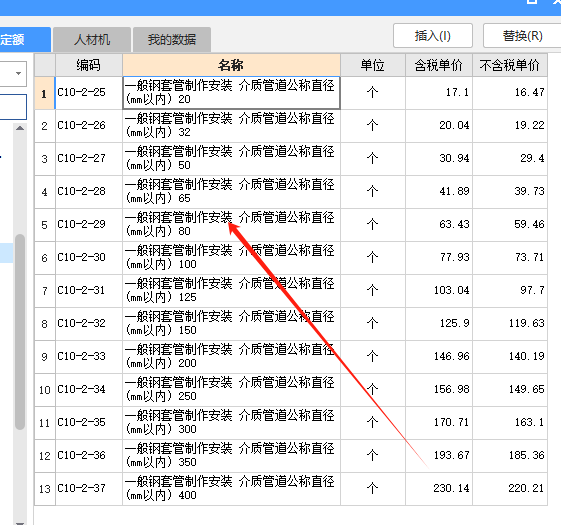Select row number 13 header
The height and width of the screenshot is (525, 561).
[45, 489]
